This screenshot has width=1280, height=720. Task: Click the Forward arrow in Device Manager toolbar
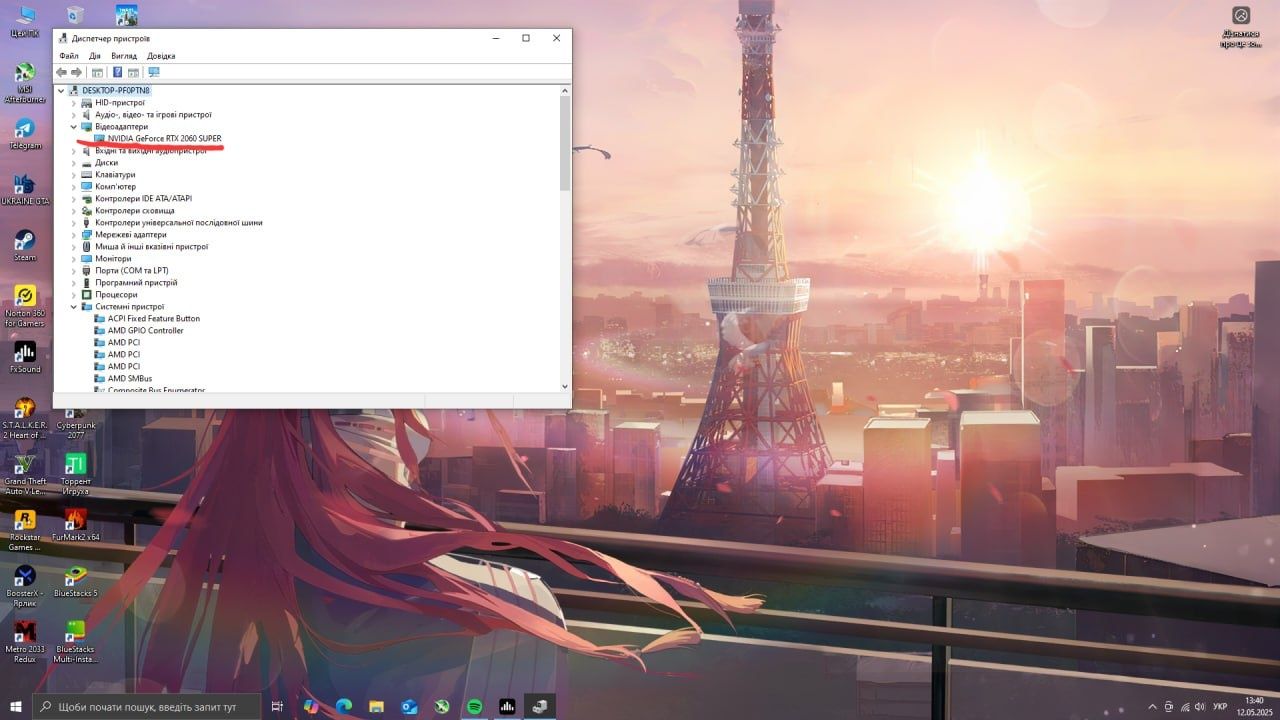(x=76, y=72)
